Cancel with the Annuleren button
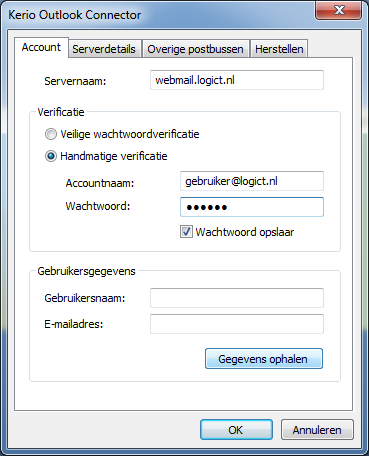The image size is (369, 456). 317,430
